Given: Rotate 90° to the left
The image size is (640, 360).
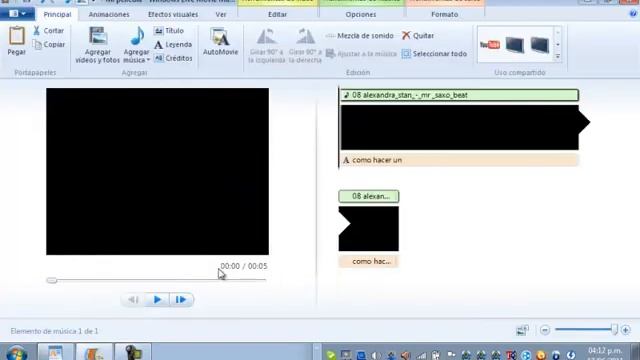Looking at the screenshot, I should point(267,45).
